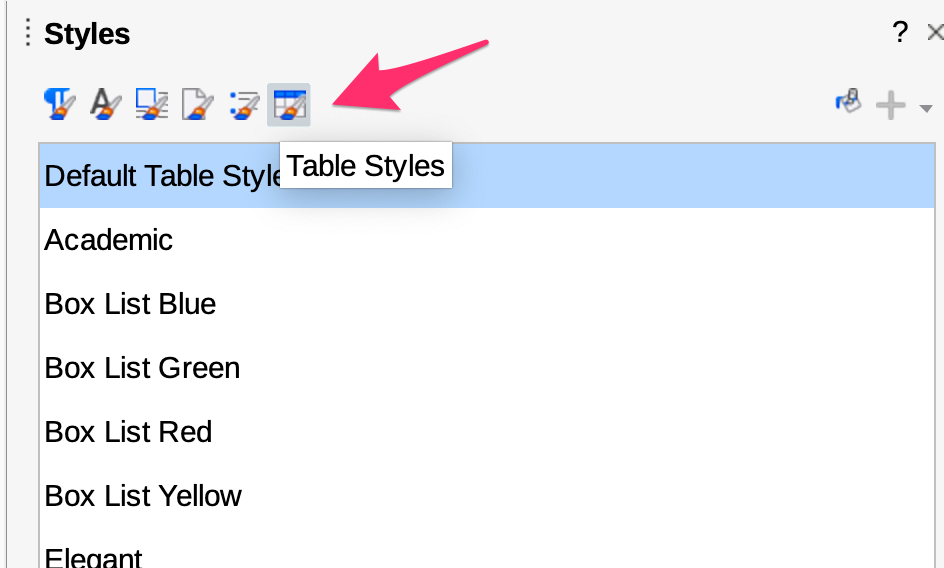Open the List Styles category

pos(243,103)
